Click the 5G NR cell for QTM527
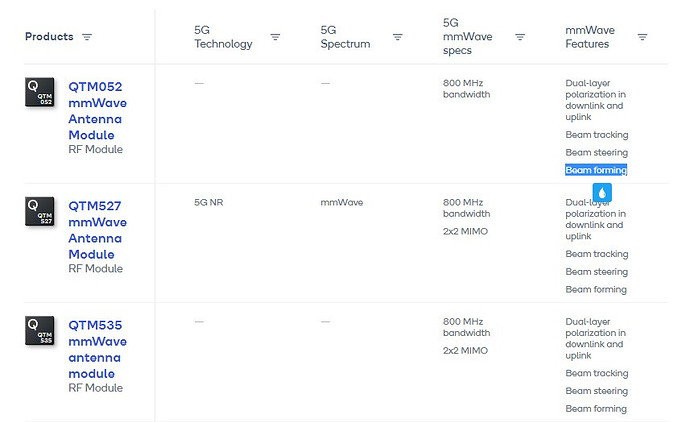690x422 pixels. tap(208, 202)
